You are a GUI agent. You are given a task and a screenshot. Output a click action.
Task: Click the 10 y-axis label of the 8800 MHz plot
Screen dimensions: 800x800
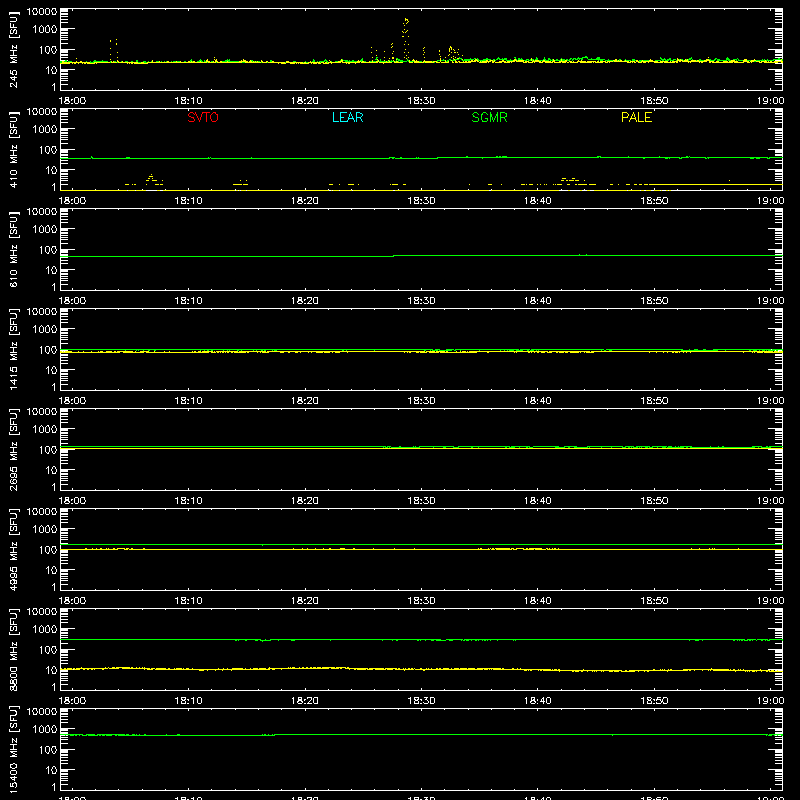coord(51,670)
